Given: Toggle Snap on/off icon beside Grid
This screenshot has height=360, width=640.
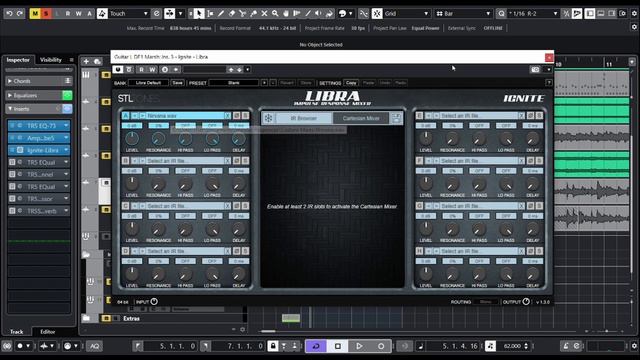Looking at the screenshot, I should pos(377,13).
